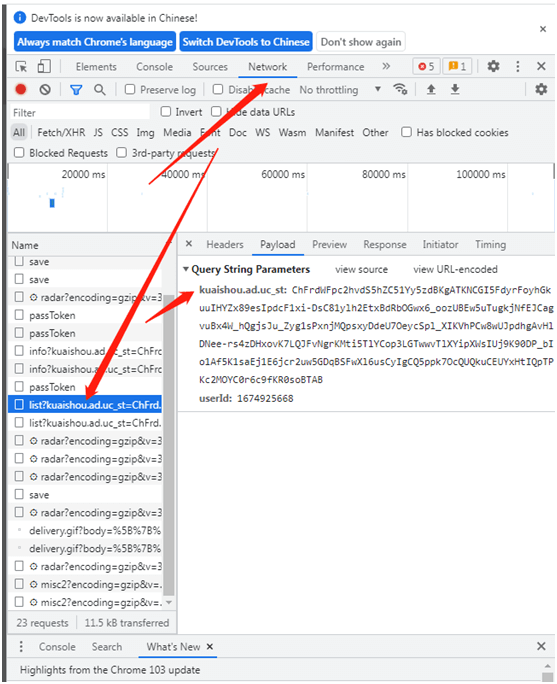Select the Headers tab
Viewport: 557px width, 684px height.
pos(225,244)
